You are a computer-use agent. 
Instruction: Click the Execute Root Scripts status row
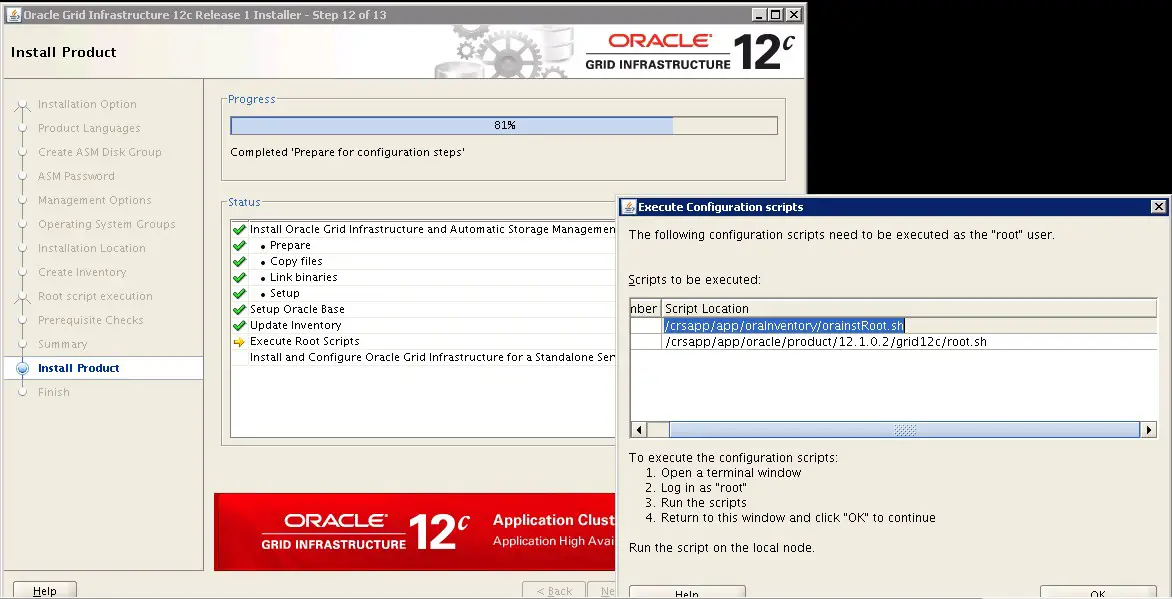[x=423, y=341]
